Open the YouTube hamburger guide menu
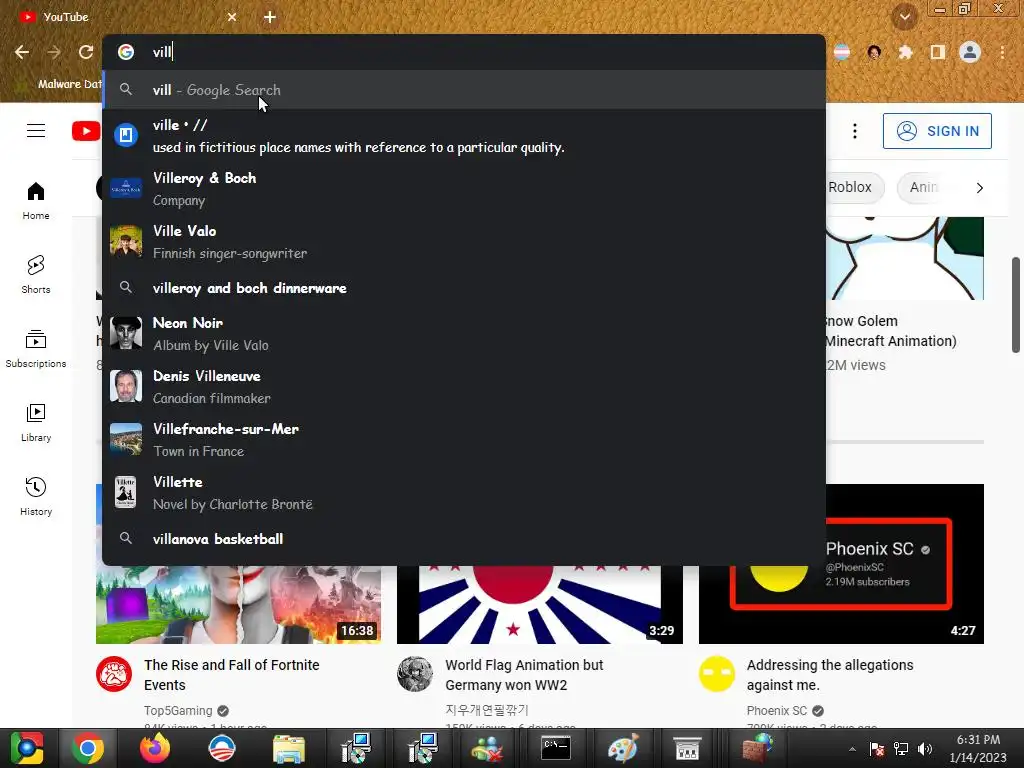Screen dimensions: 1024x768 36,131
